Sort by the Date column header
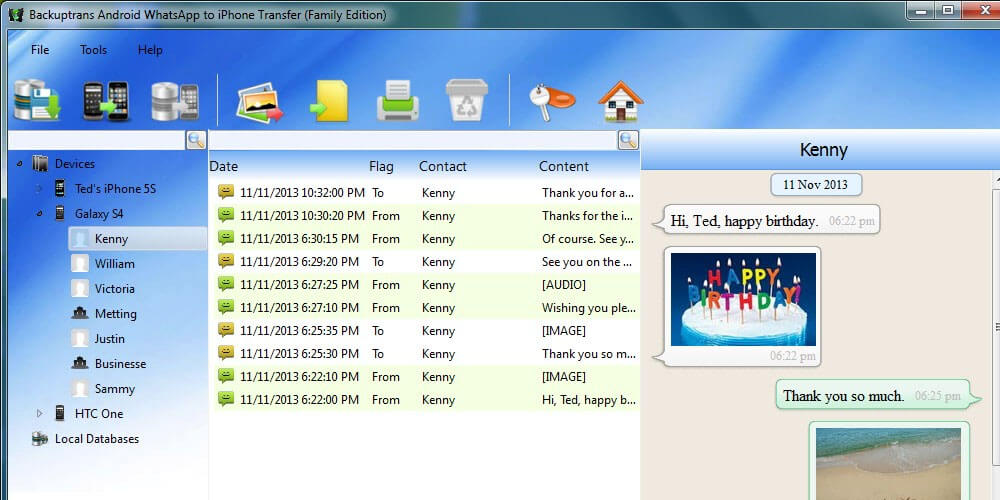This screenshot has height=500, width=1000. pyautogui.click(x=223, y=166)
